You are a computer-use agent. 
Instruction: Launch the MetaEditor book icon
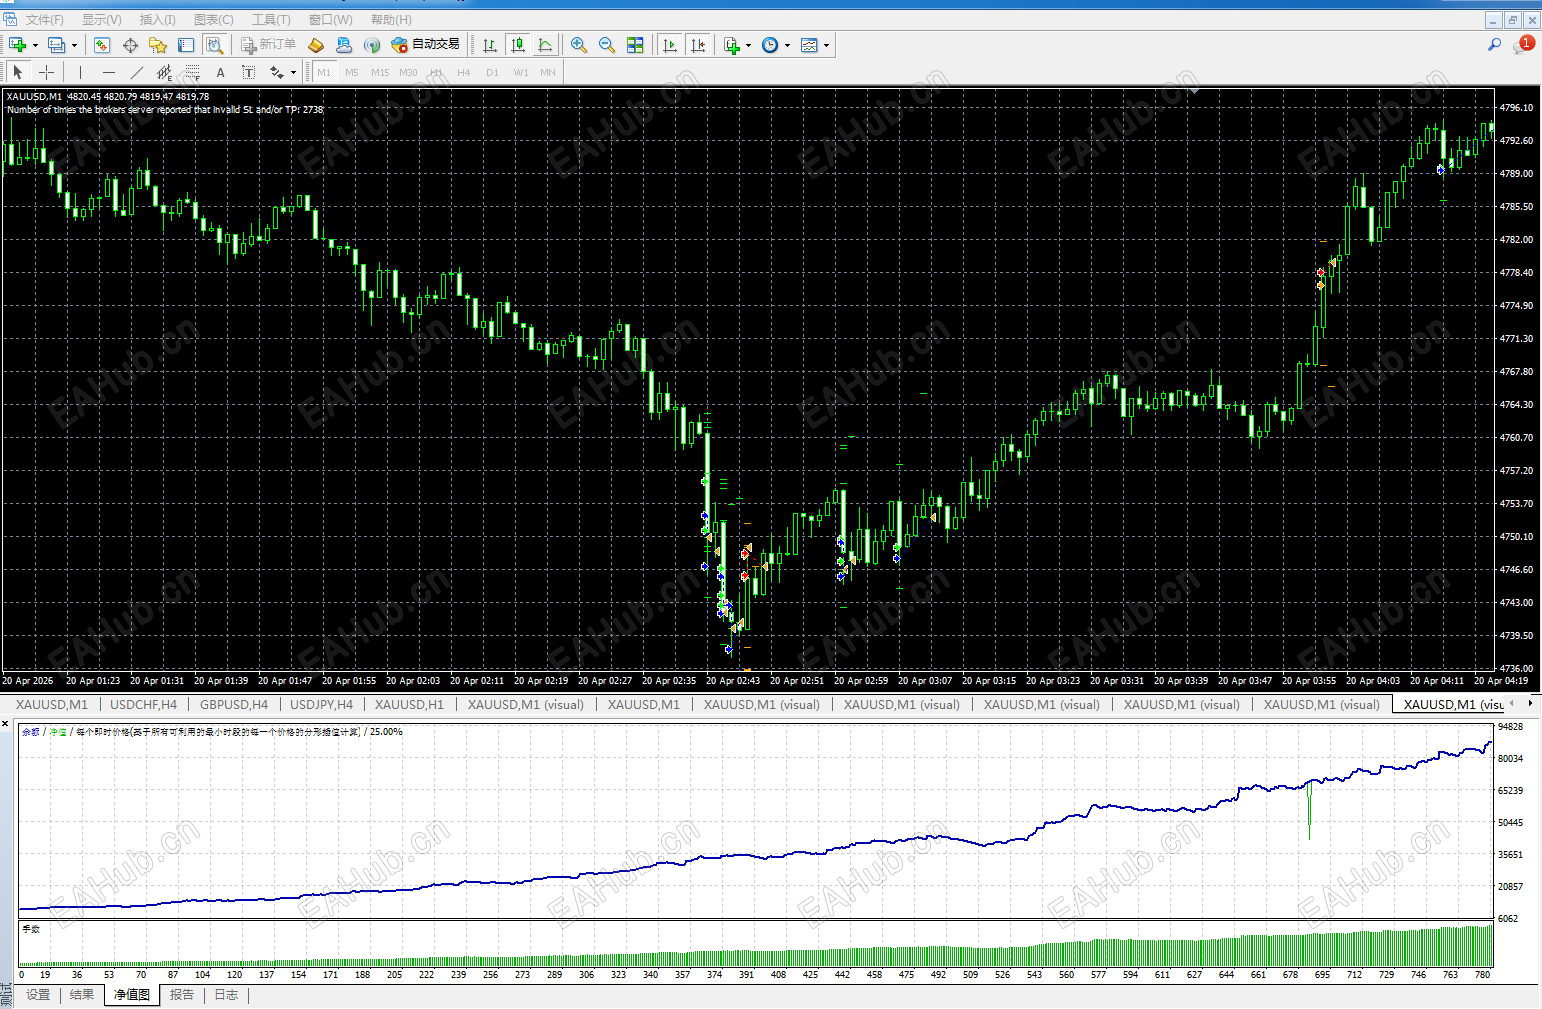[x=316, y=45]
